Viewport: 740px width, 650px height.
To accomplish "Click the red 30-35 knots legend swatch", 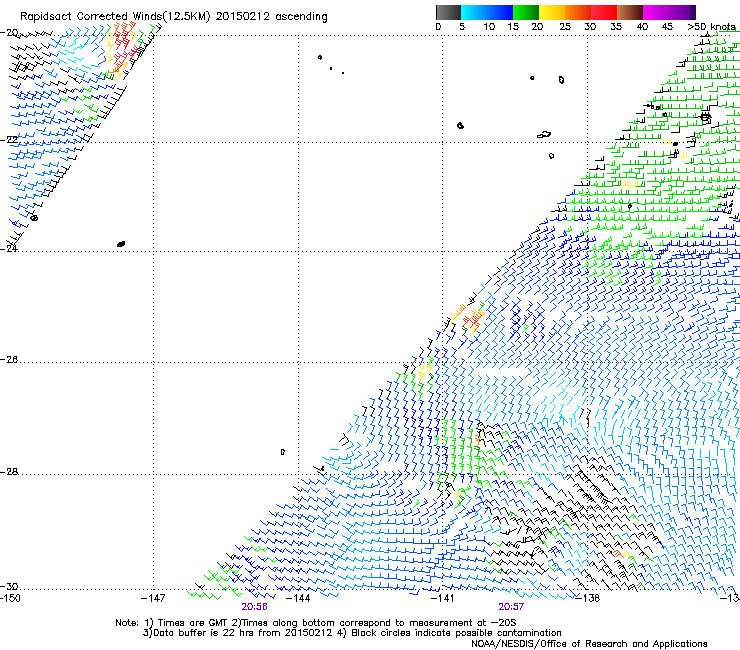I will click(604, 12).
